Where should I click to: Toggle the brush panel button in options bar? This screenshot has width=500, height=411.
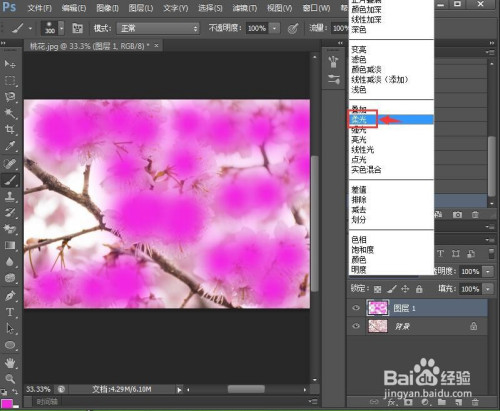(77, 29)
